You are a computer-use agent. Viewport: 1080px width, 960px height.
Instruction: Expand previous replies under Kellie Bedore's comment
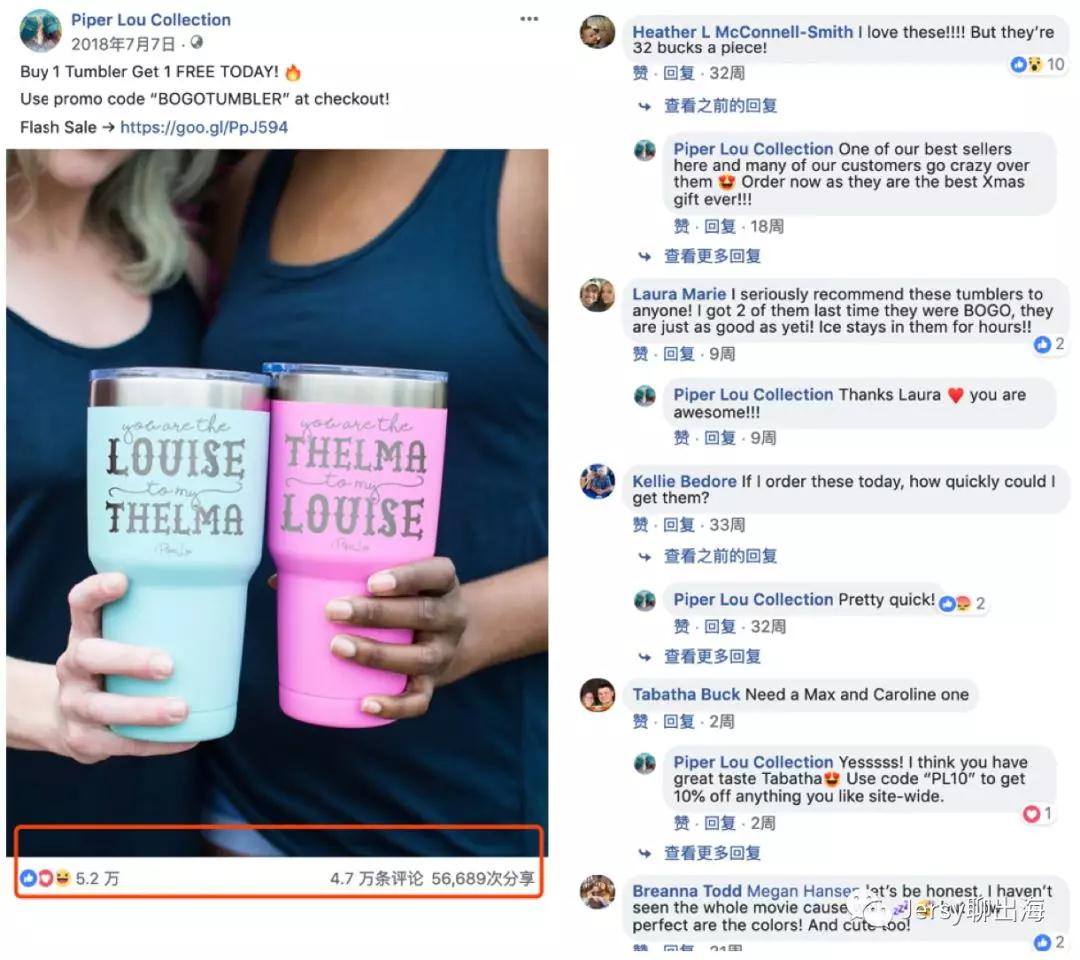[x=720, y=556]
